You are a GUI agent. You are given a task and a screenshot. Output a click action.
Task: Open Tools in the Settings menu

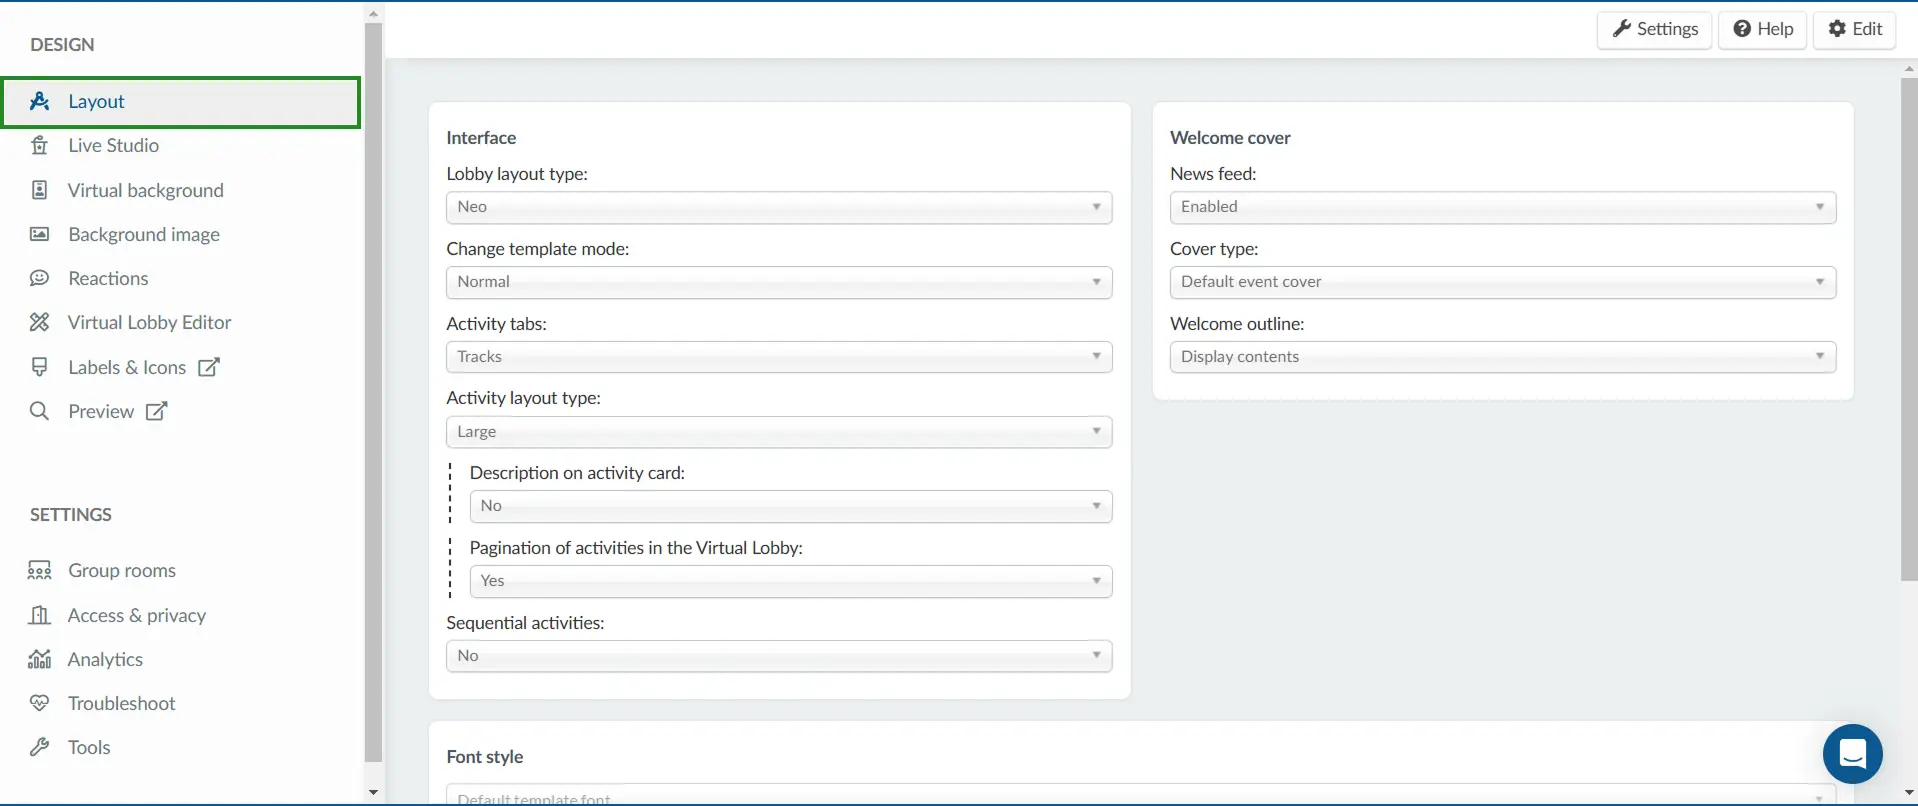click(x=89, y=747)
